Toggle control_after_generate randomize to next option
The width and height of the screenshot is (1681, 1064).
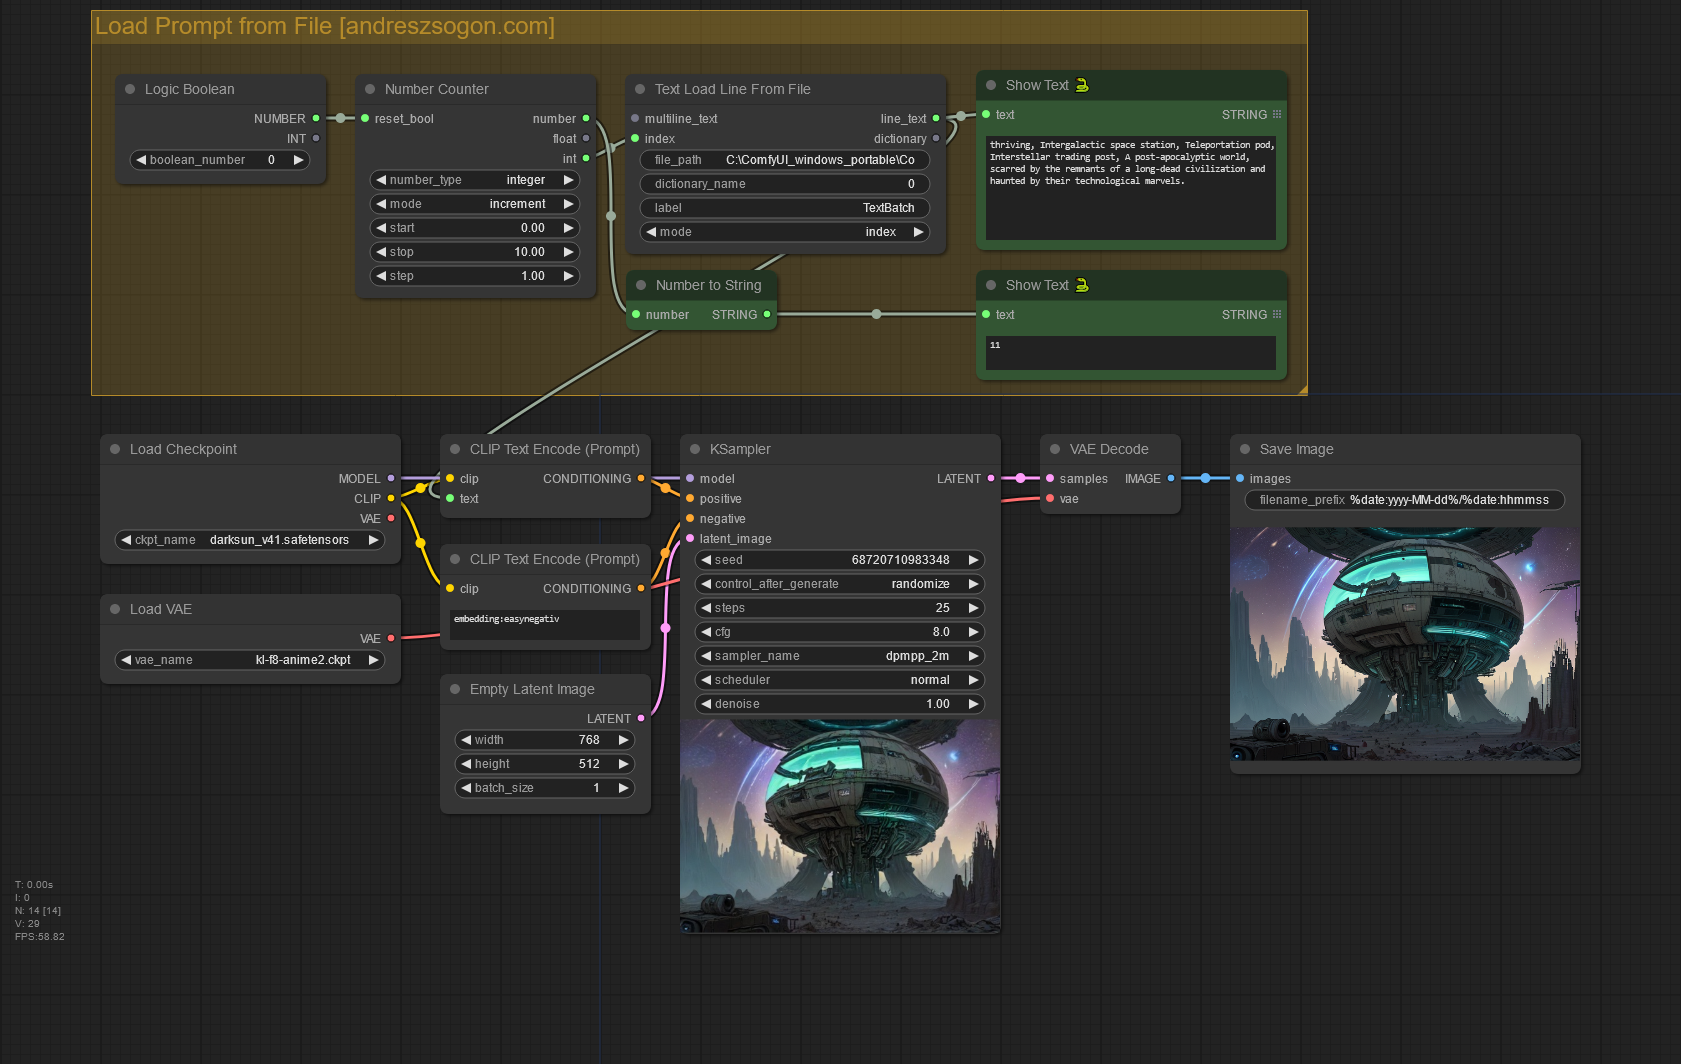click(973, 584)
